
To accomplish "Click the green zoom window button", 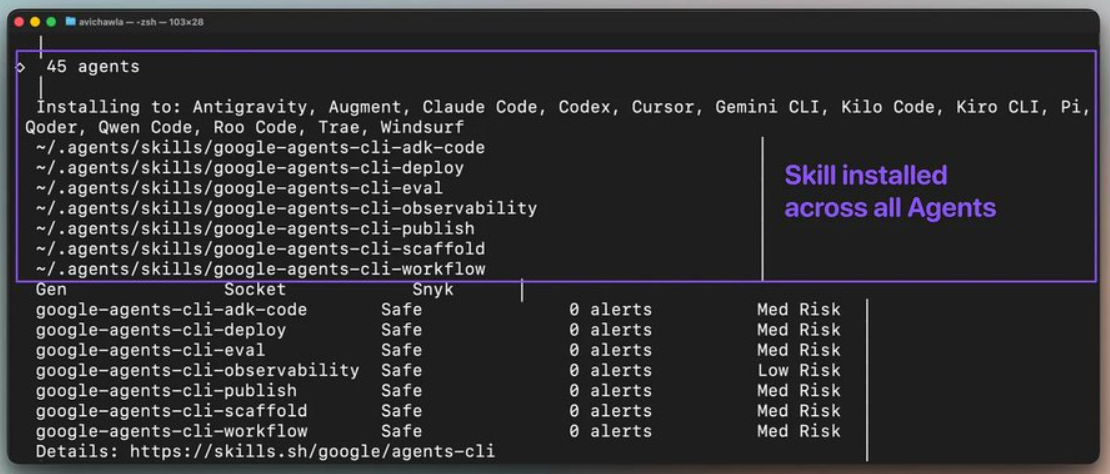I will coord(51,22).
